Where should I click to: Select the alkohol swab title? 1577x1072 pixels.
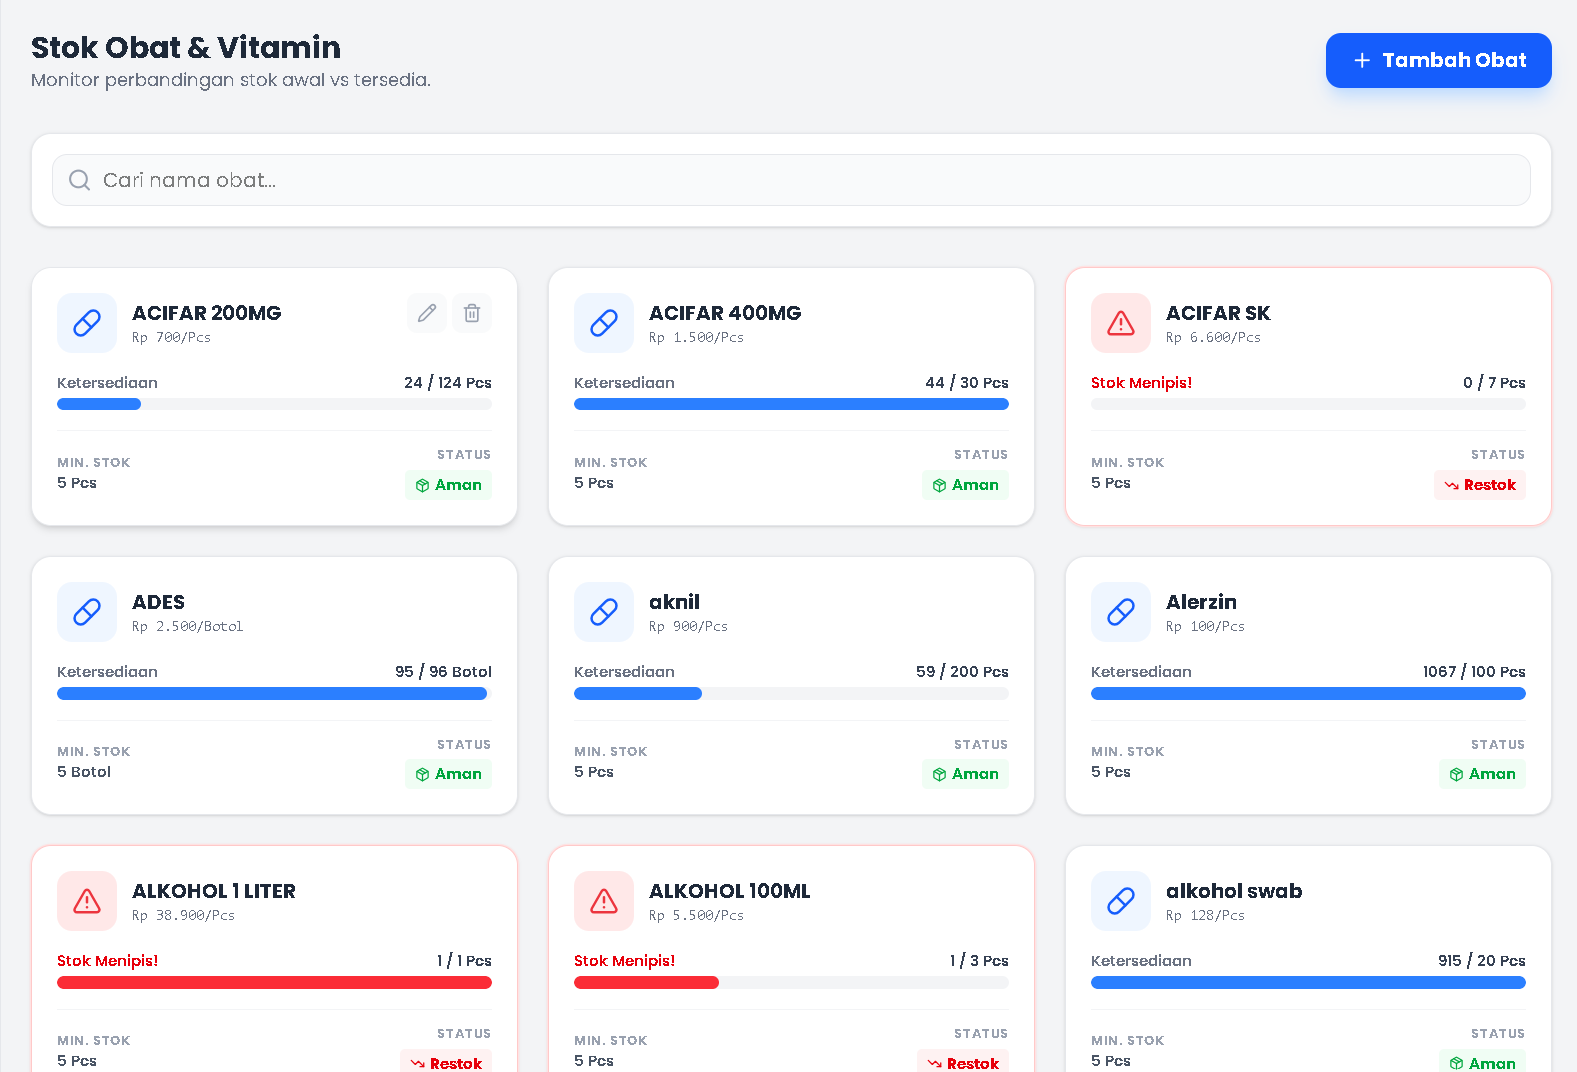pyautogui.click(x=1234, y=891)
